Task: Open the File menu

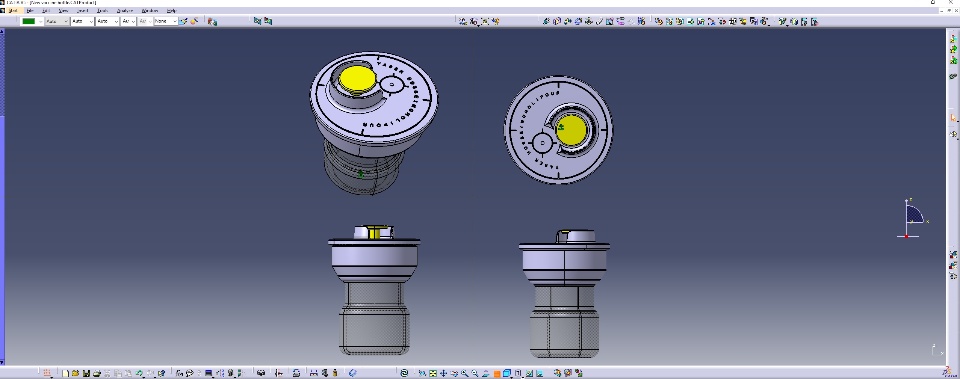Action: click(30, 10)
